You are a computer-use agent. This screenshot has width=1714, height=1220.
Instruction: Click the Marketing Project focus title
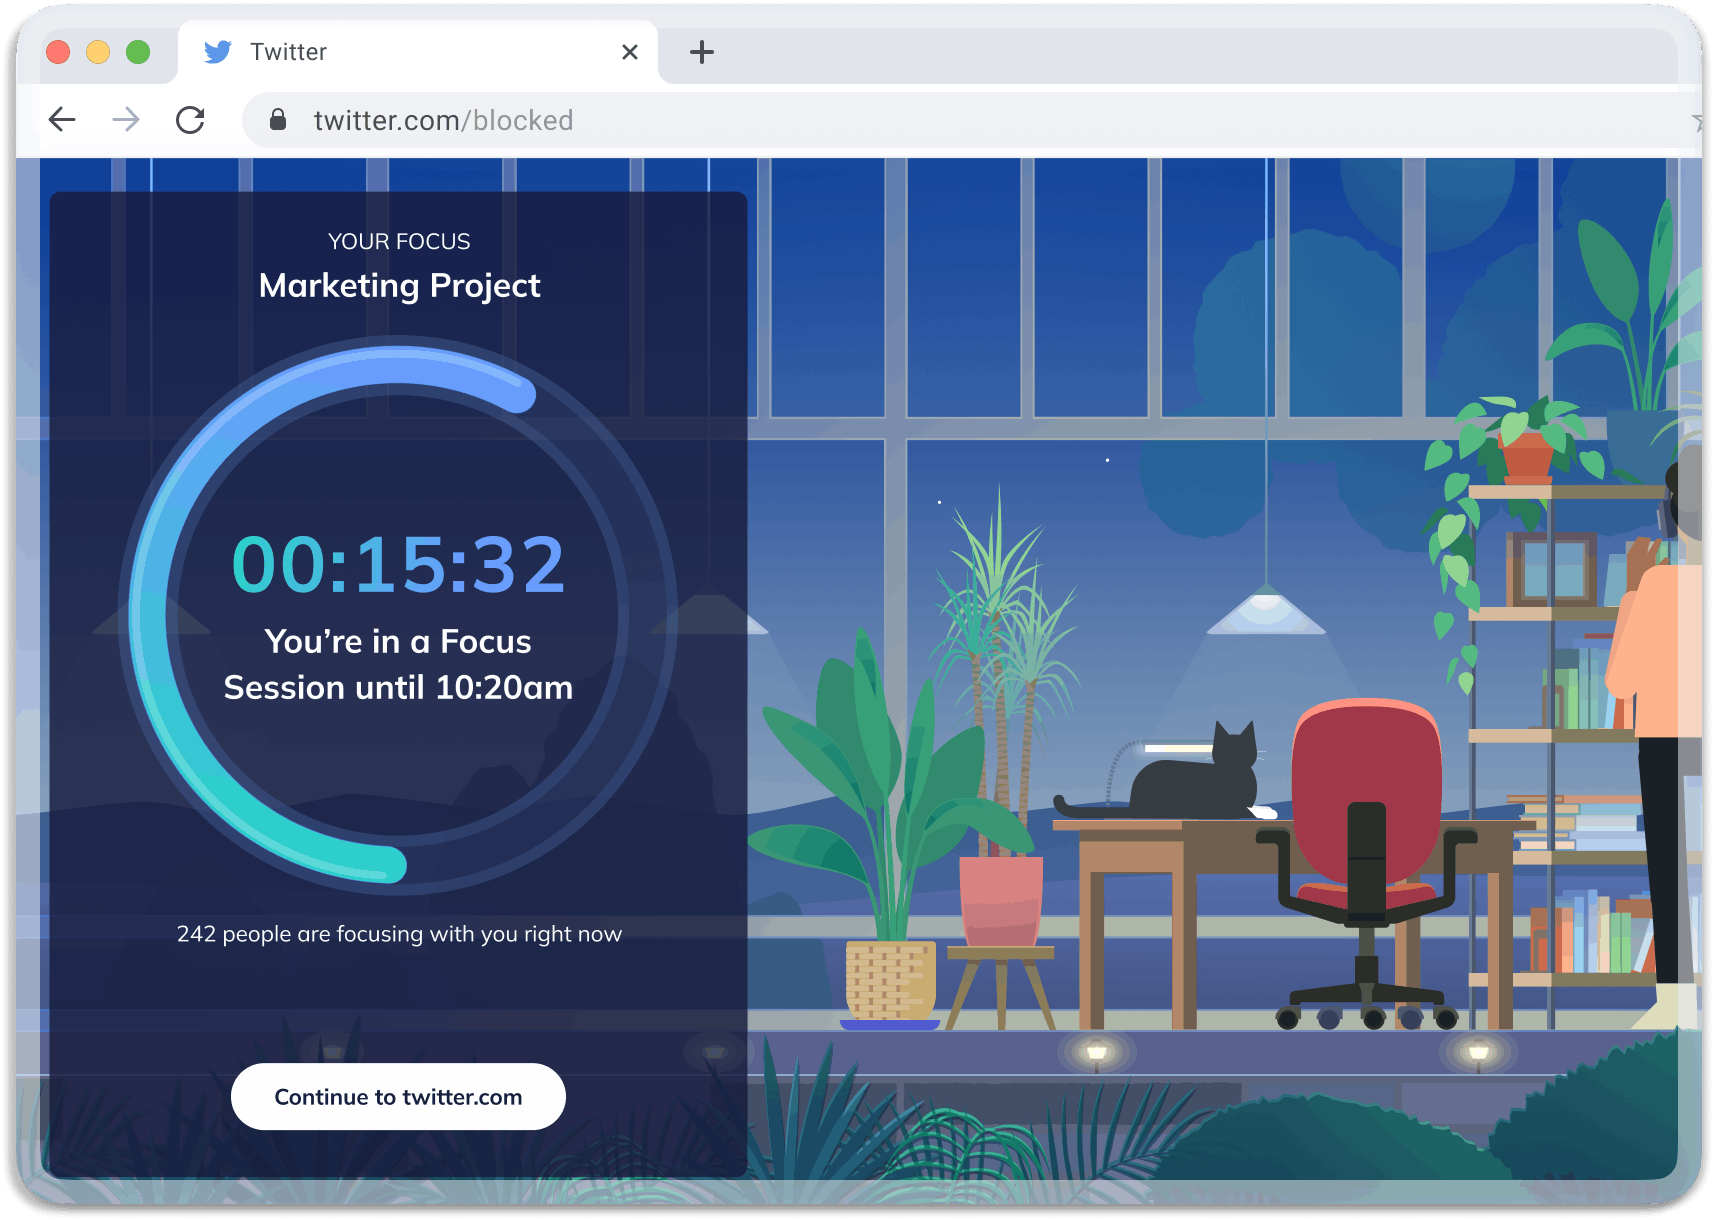tap(399, 285)
